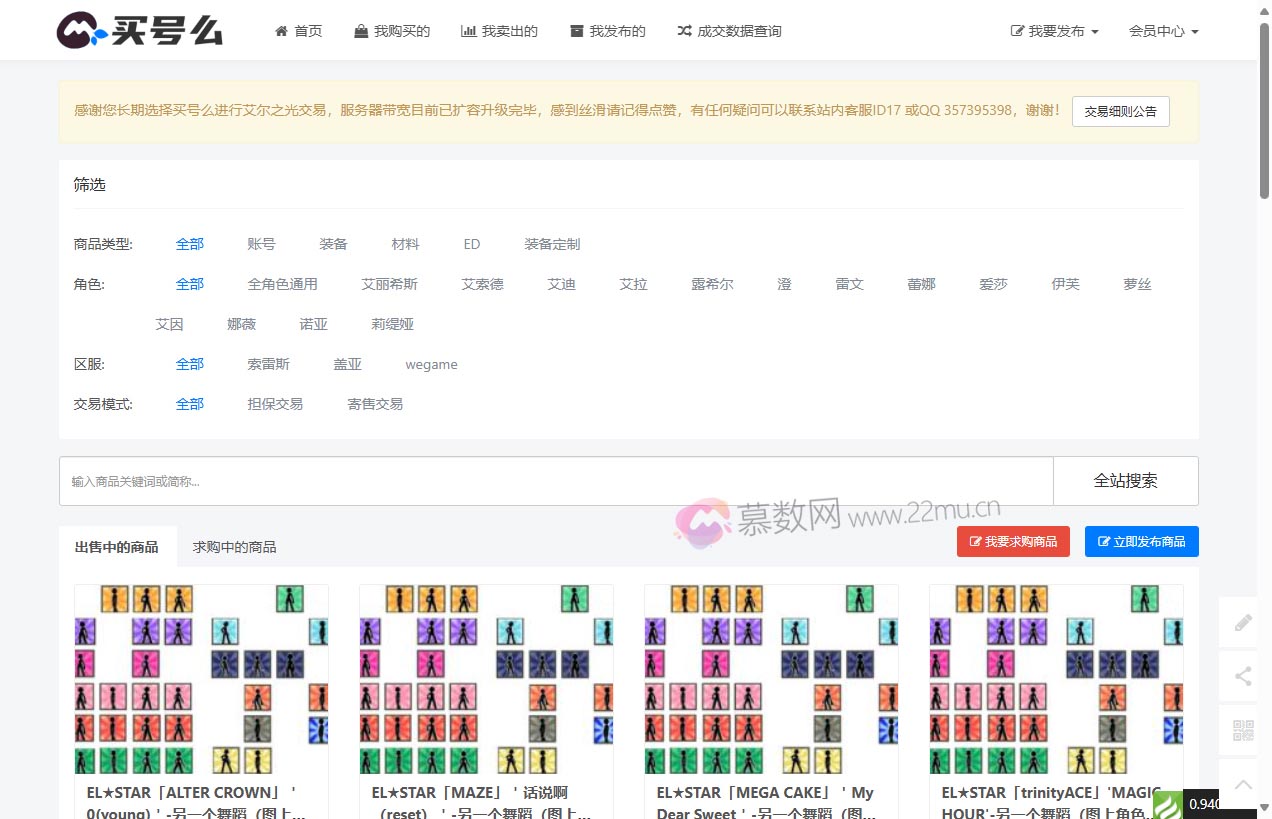
Task: Open the ALTER CROWN product thumbnail
Action: coord(201,679)
